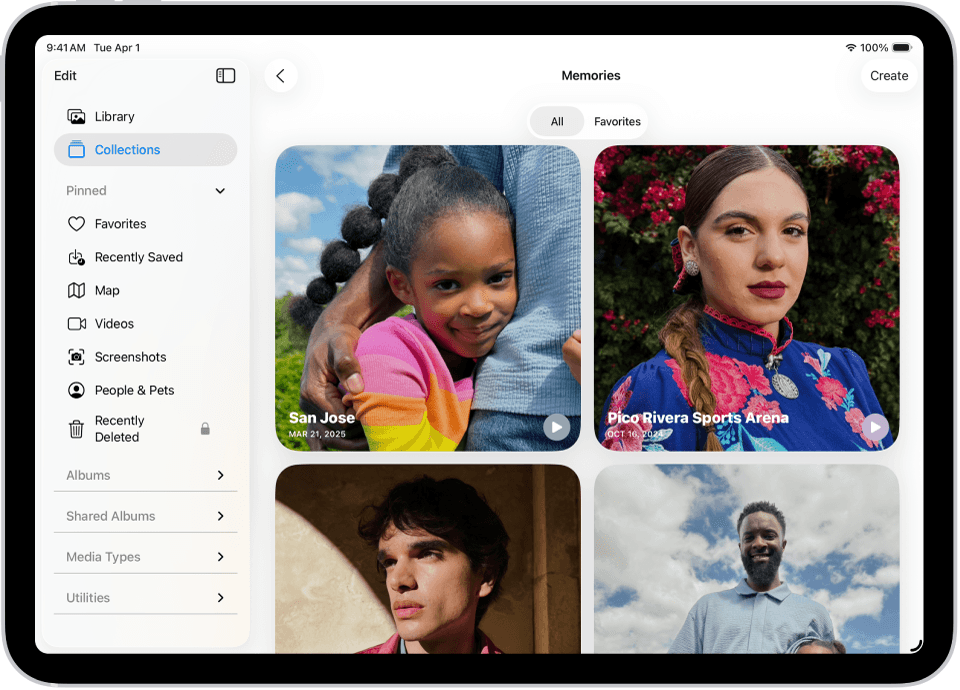Click the Memories title text

[x=591, y=75]
